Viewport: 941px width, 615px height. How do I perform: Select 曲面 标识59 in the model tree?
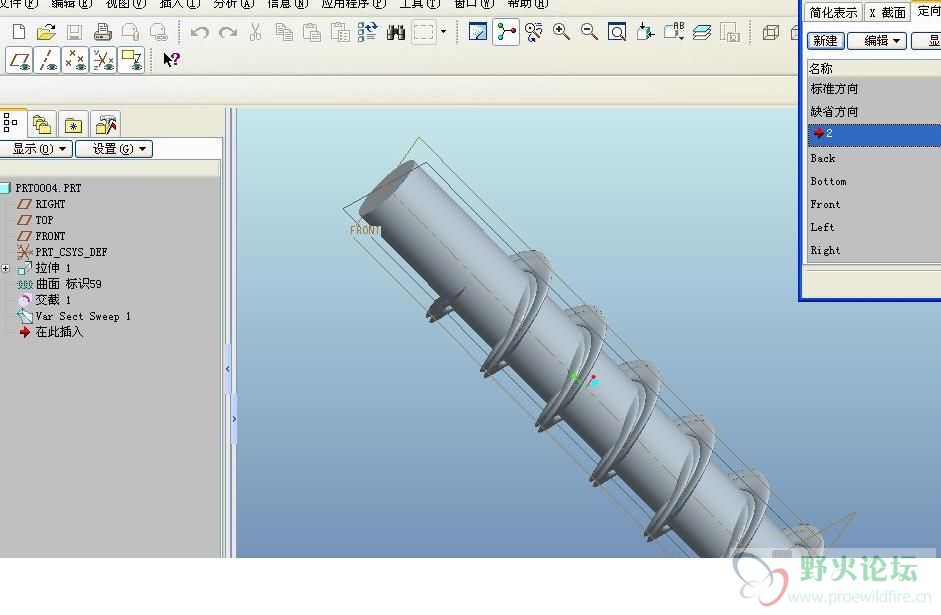tap(68, 284)
